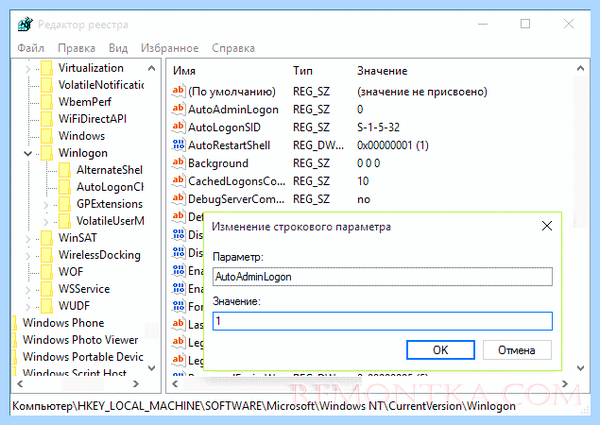Click the string icon of AutoLogonSID
The width and height of the screenshot is (600, 425).
click(178, 127)
